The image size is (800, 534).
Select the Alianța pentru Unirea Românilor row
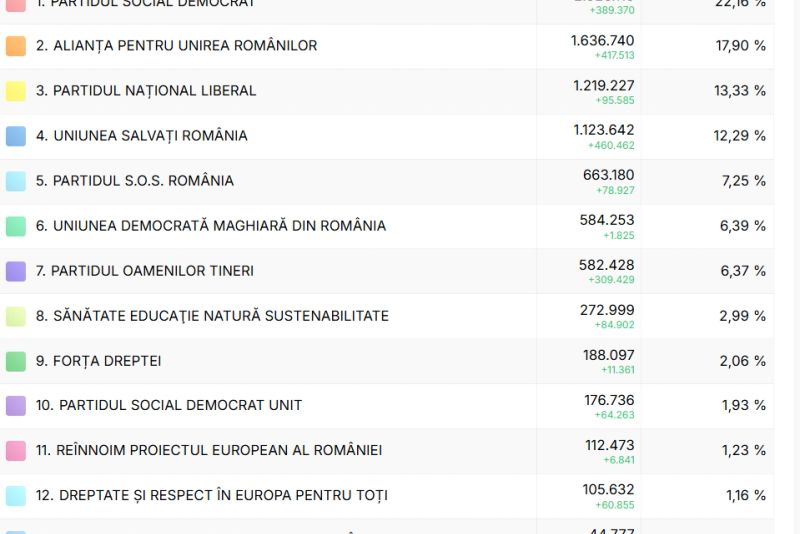point(176,46)
